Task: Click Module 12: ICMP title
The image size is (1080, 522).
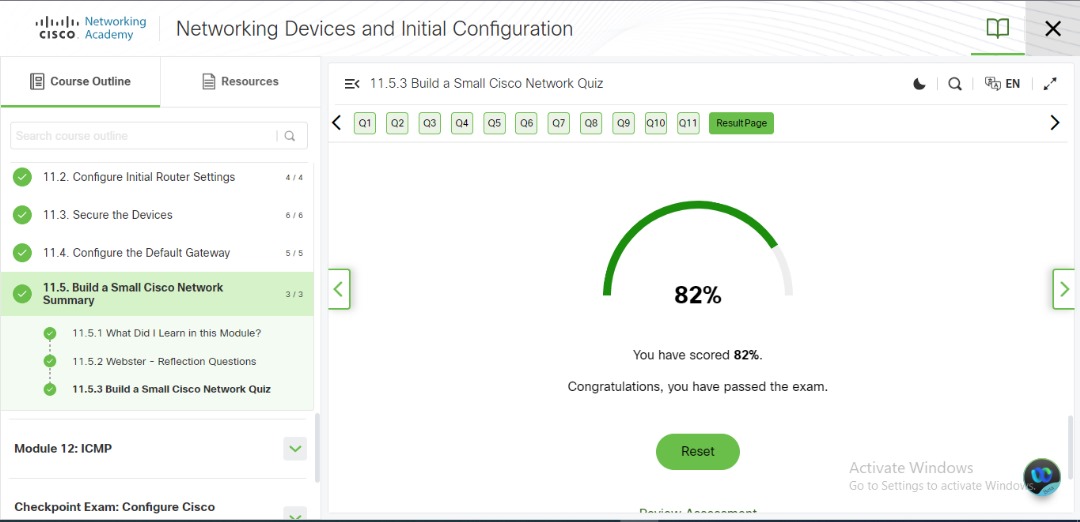Action: coord(63,448)
